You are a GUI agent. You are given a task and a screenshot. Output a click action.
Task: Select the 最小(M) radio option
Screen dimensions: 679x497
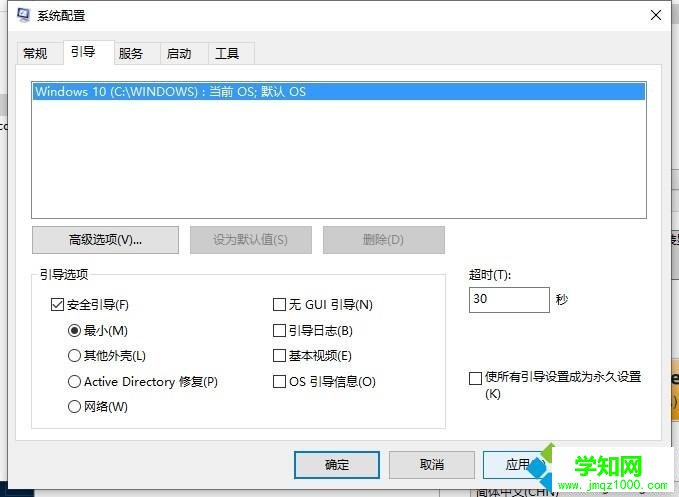74,331
